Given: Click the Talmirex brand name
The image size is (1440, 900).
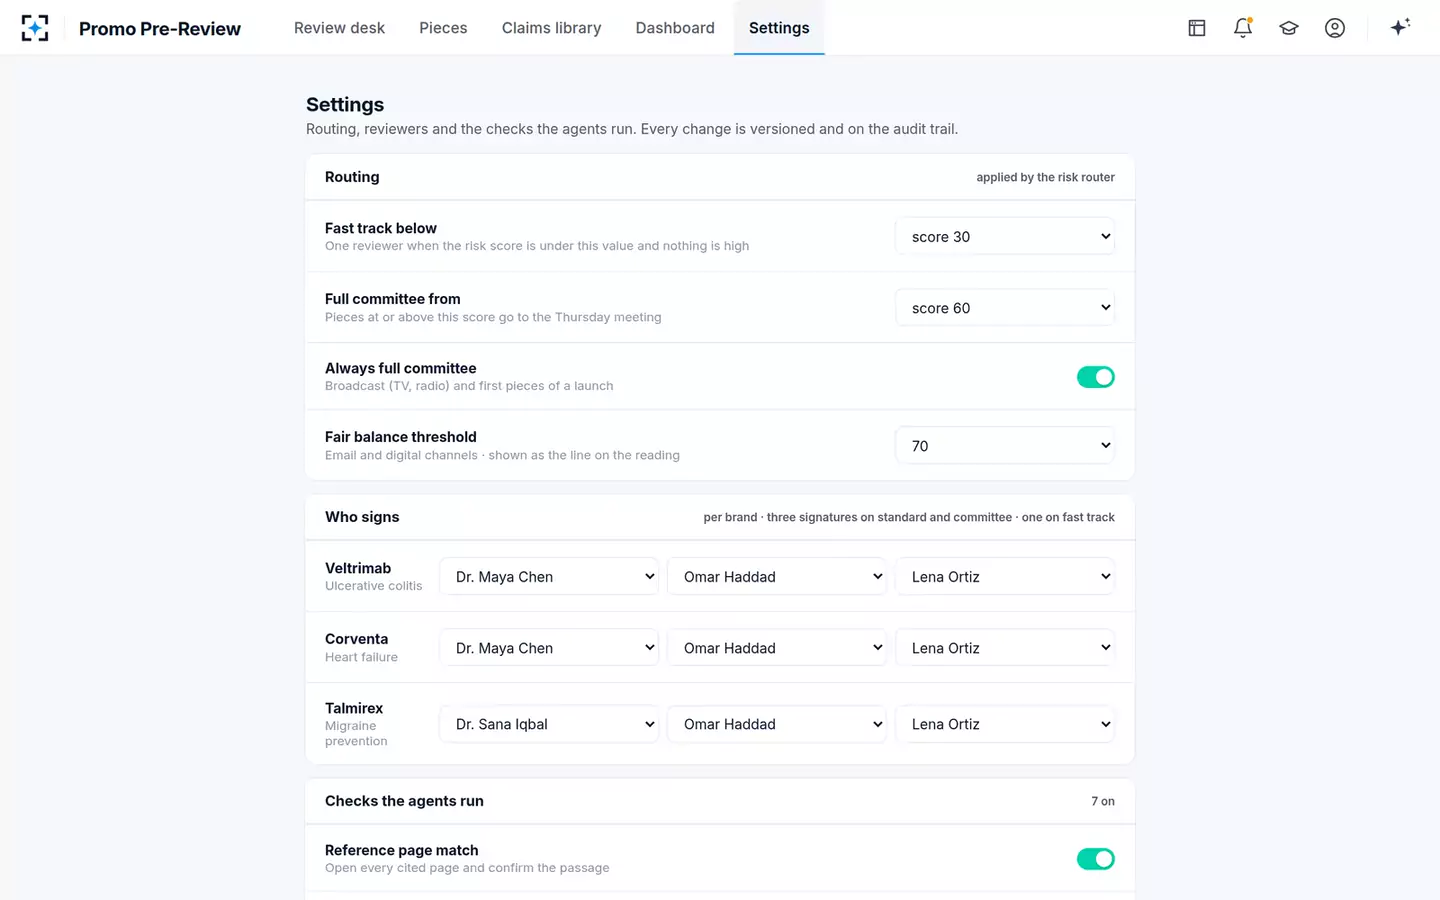Looking at the screenshot, I should (354, 708).
